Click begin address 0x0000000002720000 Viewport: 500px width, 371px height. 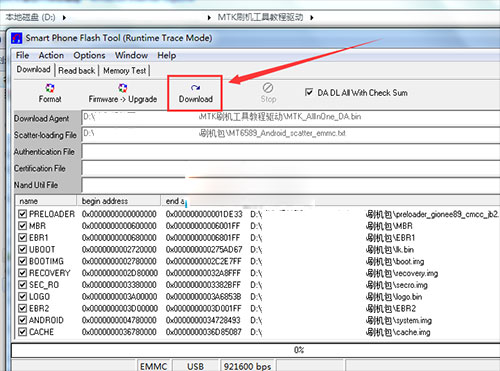(119, 249)
